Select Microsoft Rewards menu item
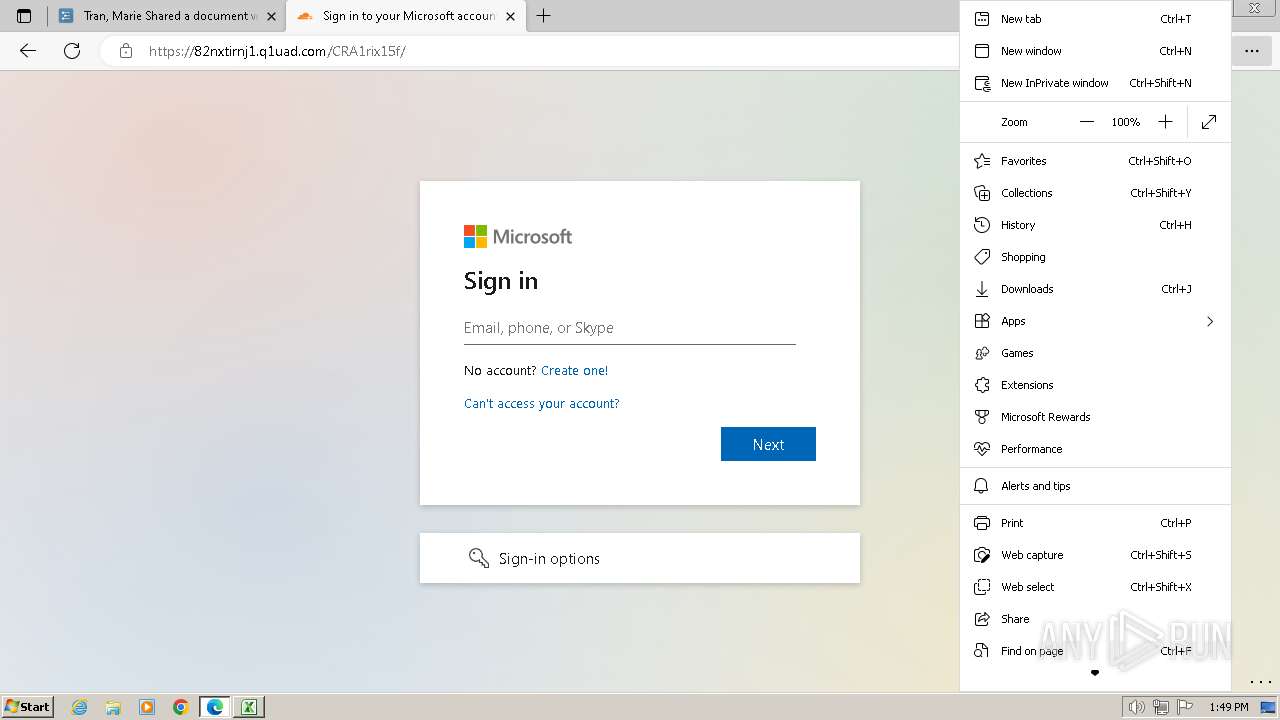Viewport: 1280px width, 720px height. pyautogui.click(x=1095, y=417)
